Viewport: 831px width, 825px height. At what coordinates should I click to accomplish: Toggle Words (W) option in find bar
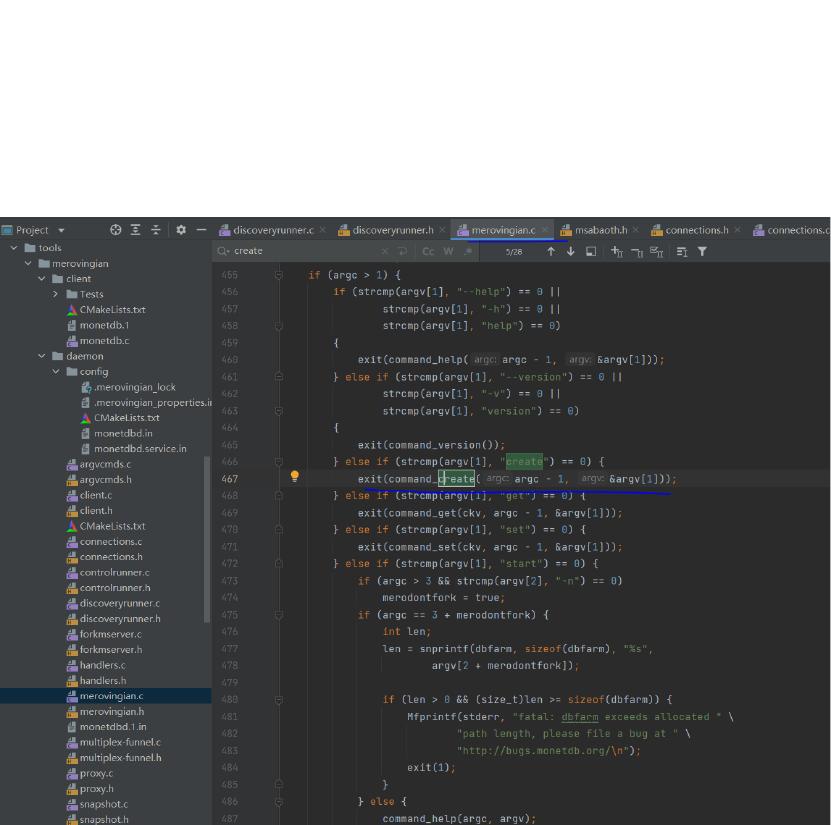(x=448, y=251)
